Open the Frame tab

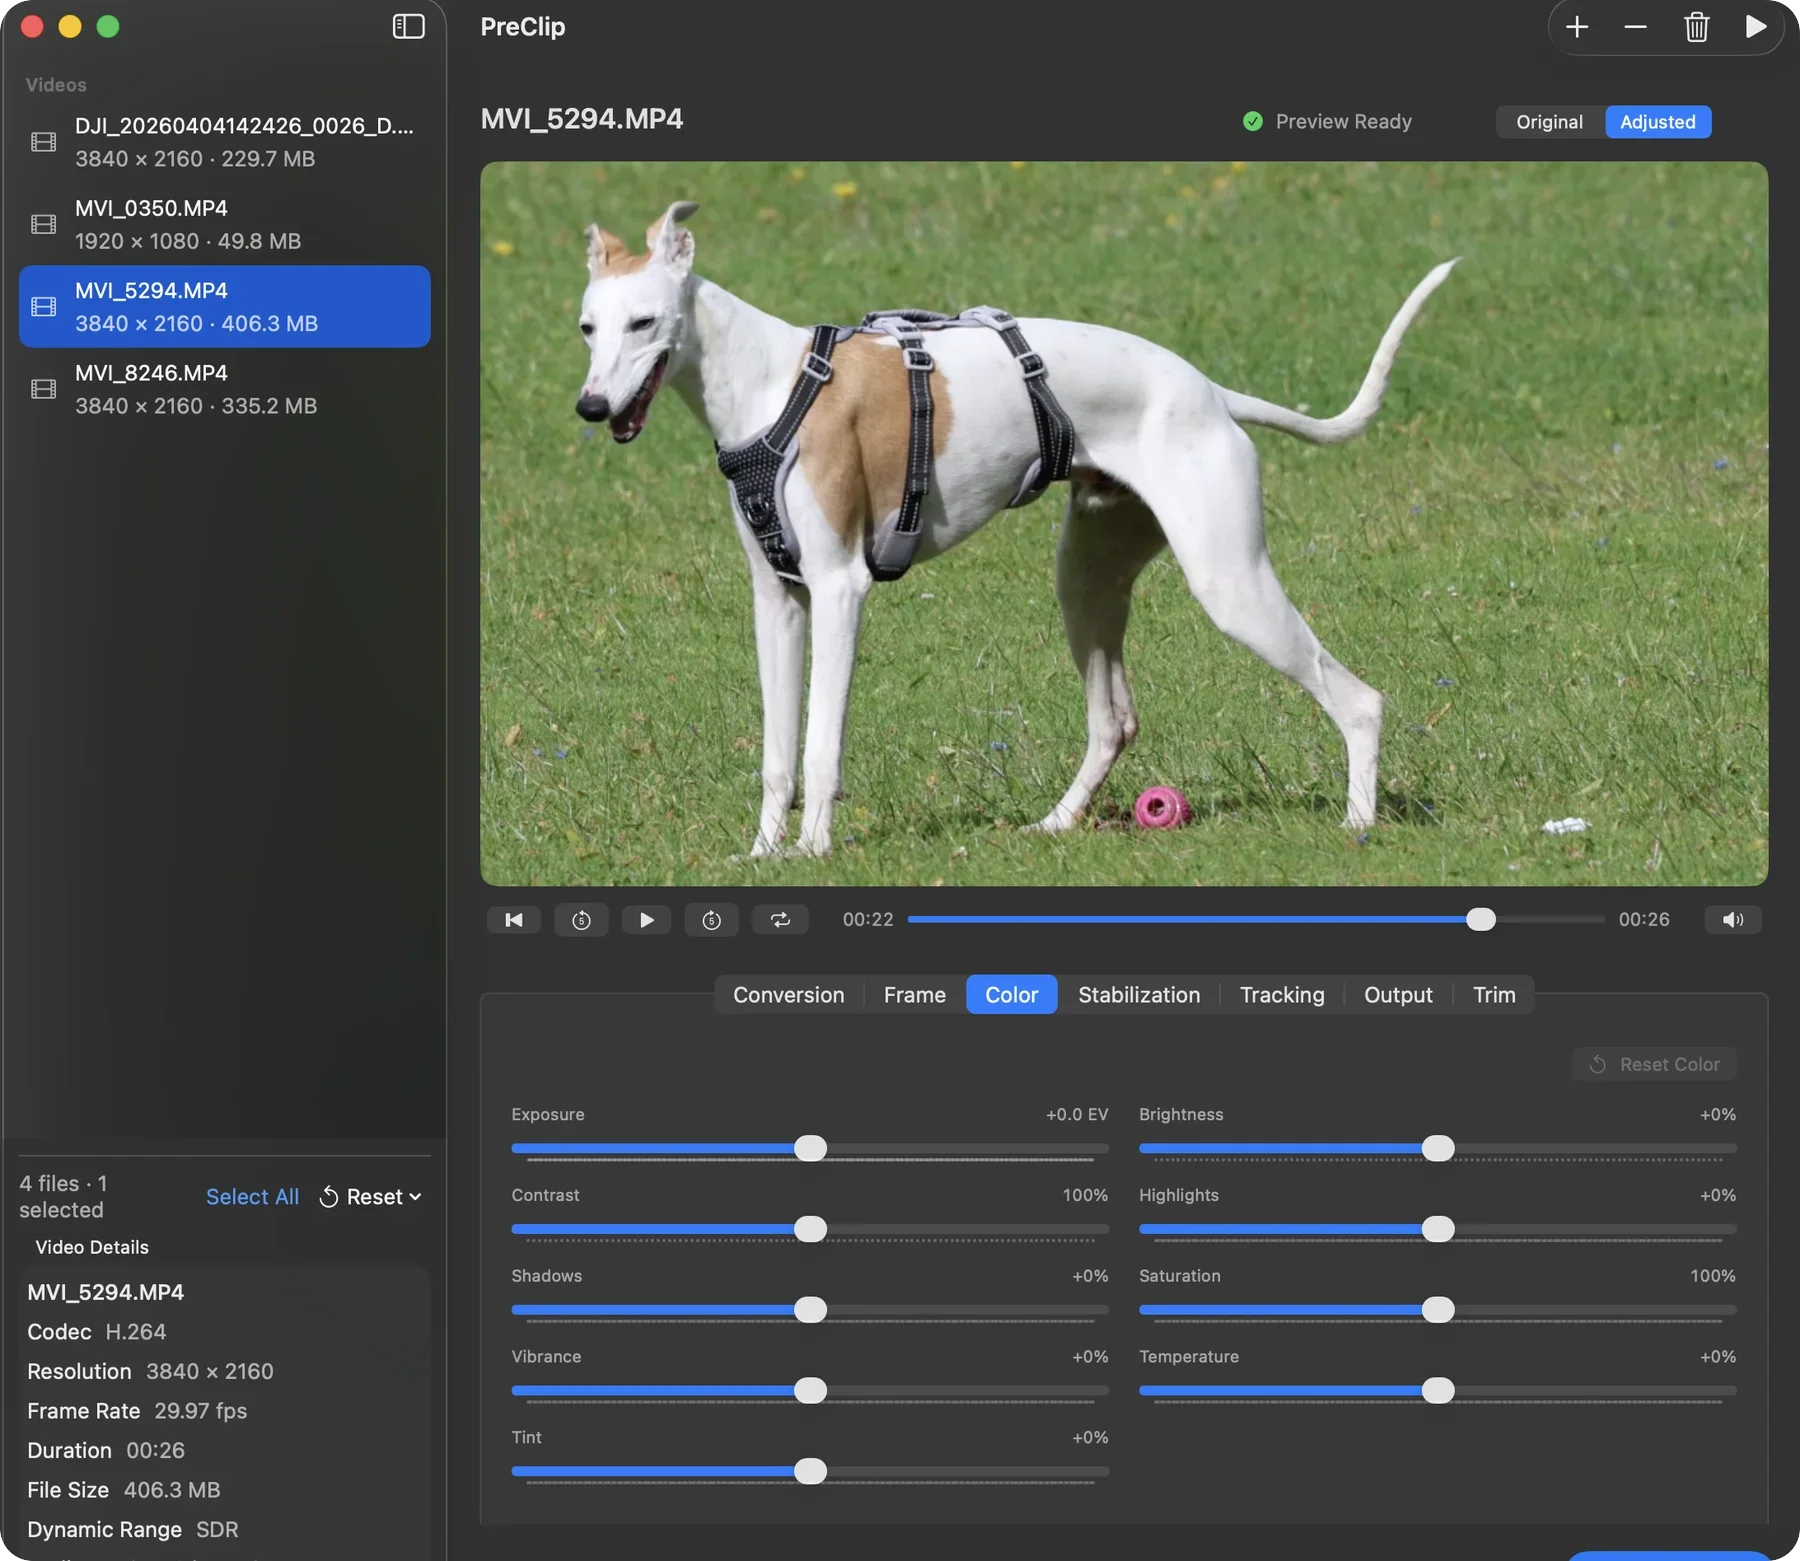(914, 995)
